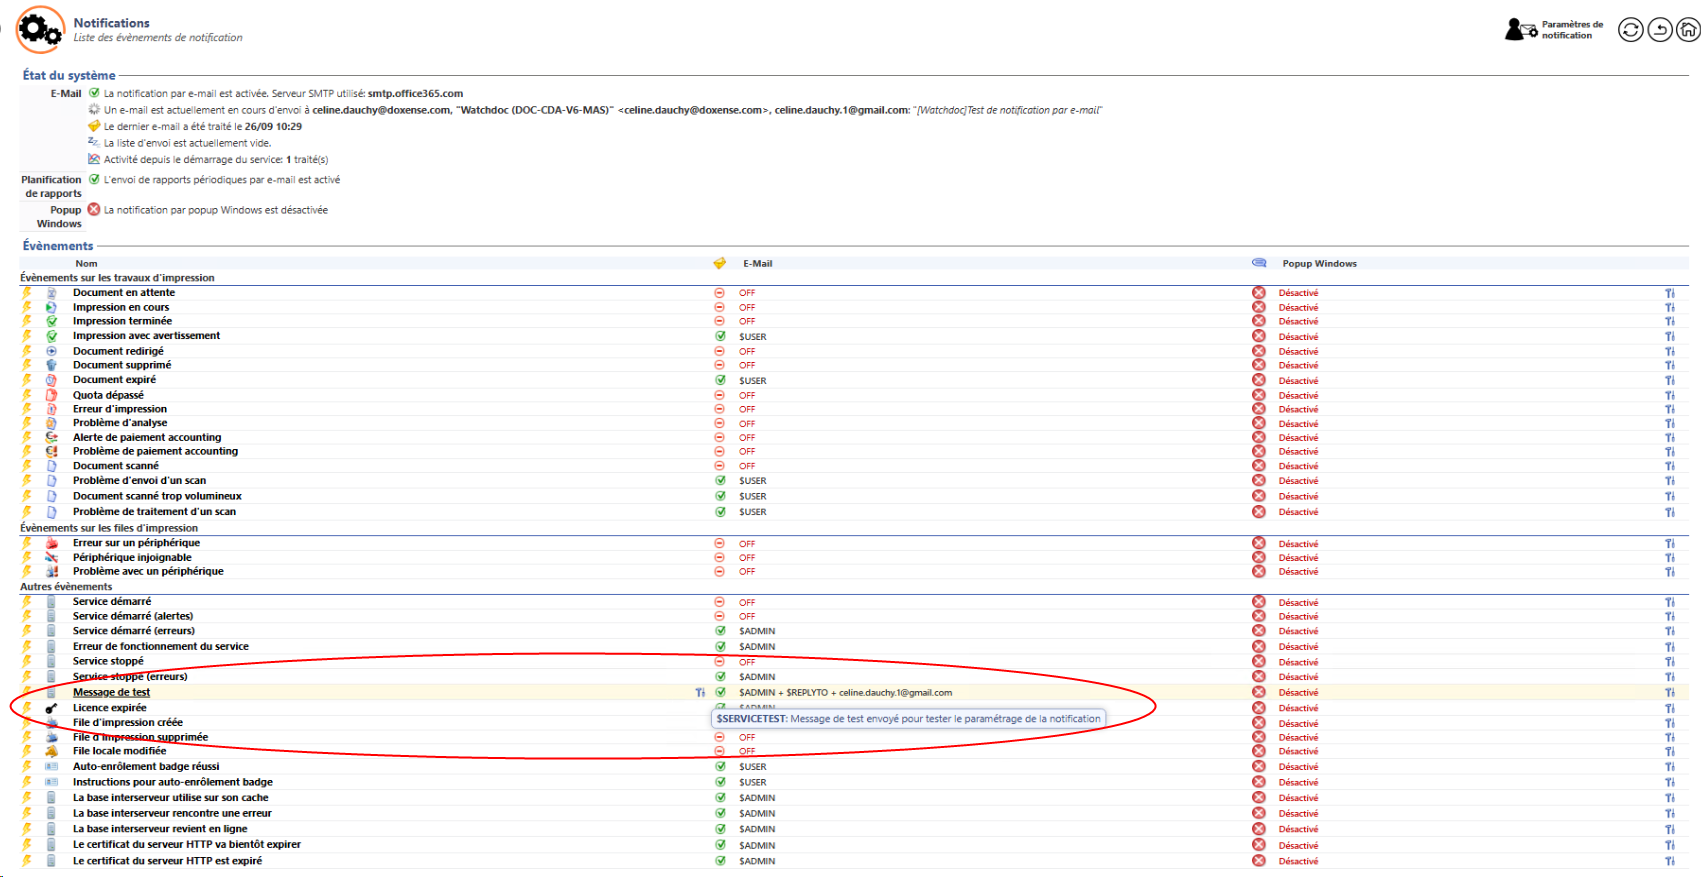Click the key icon beside Licence expirée

click(51, 708)
